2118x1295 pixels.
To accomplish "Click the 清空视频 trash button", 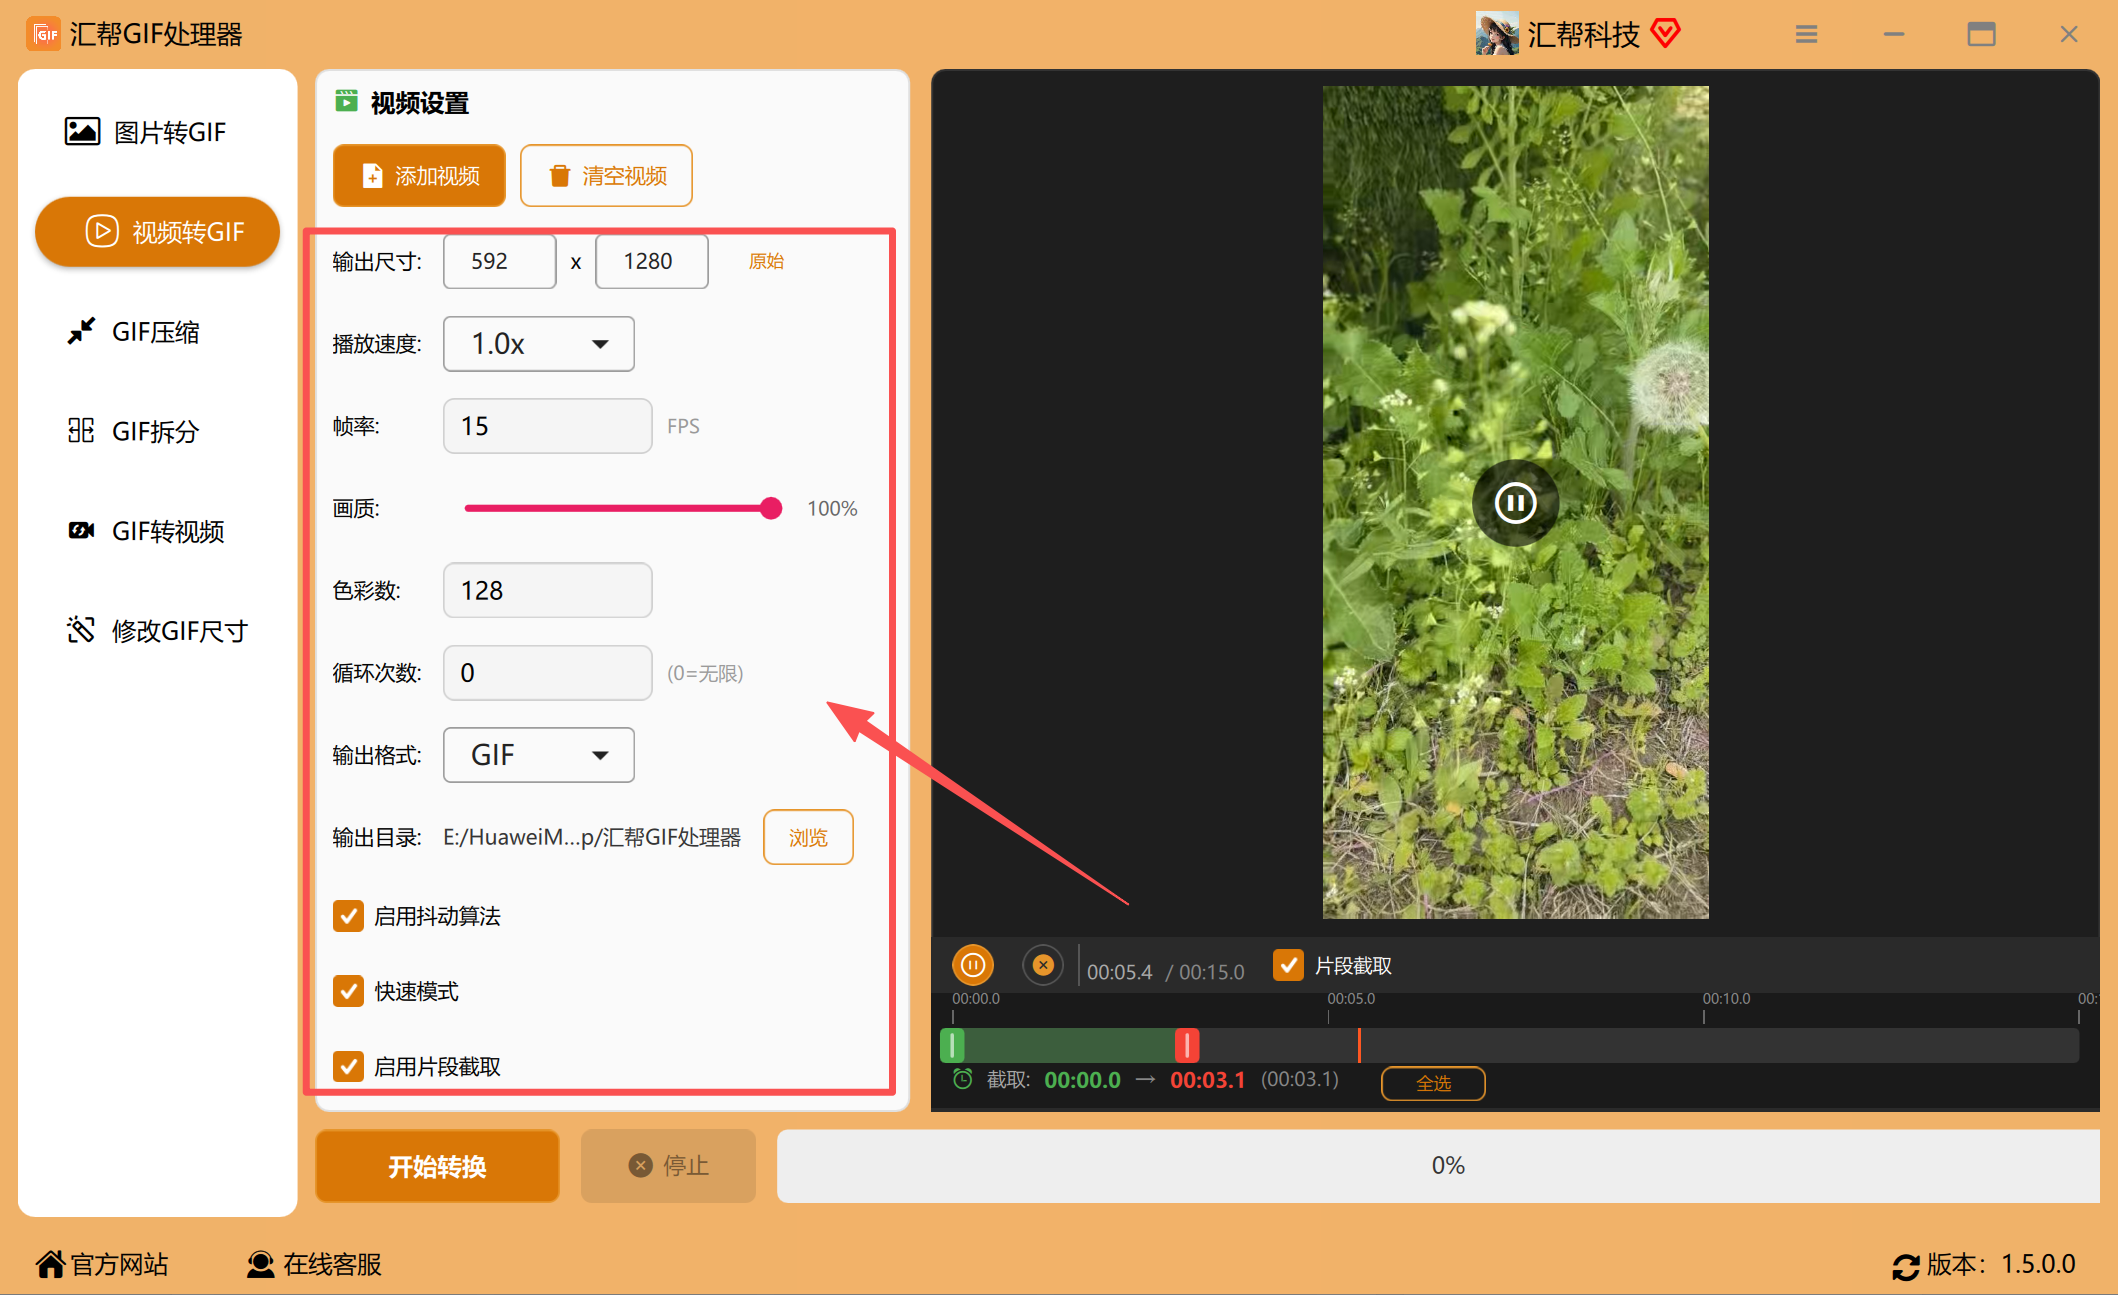I will pyautogui.click(x=606, y=176).
